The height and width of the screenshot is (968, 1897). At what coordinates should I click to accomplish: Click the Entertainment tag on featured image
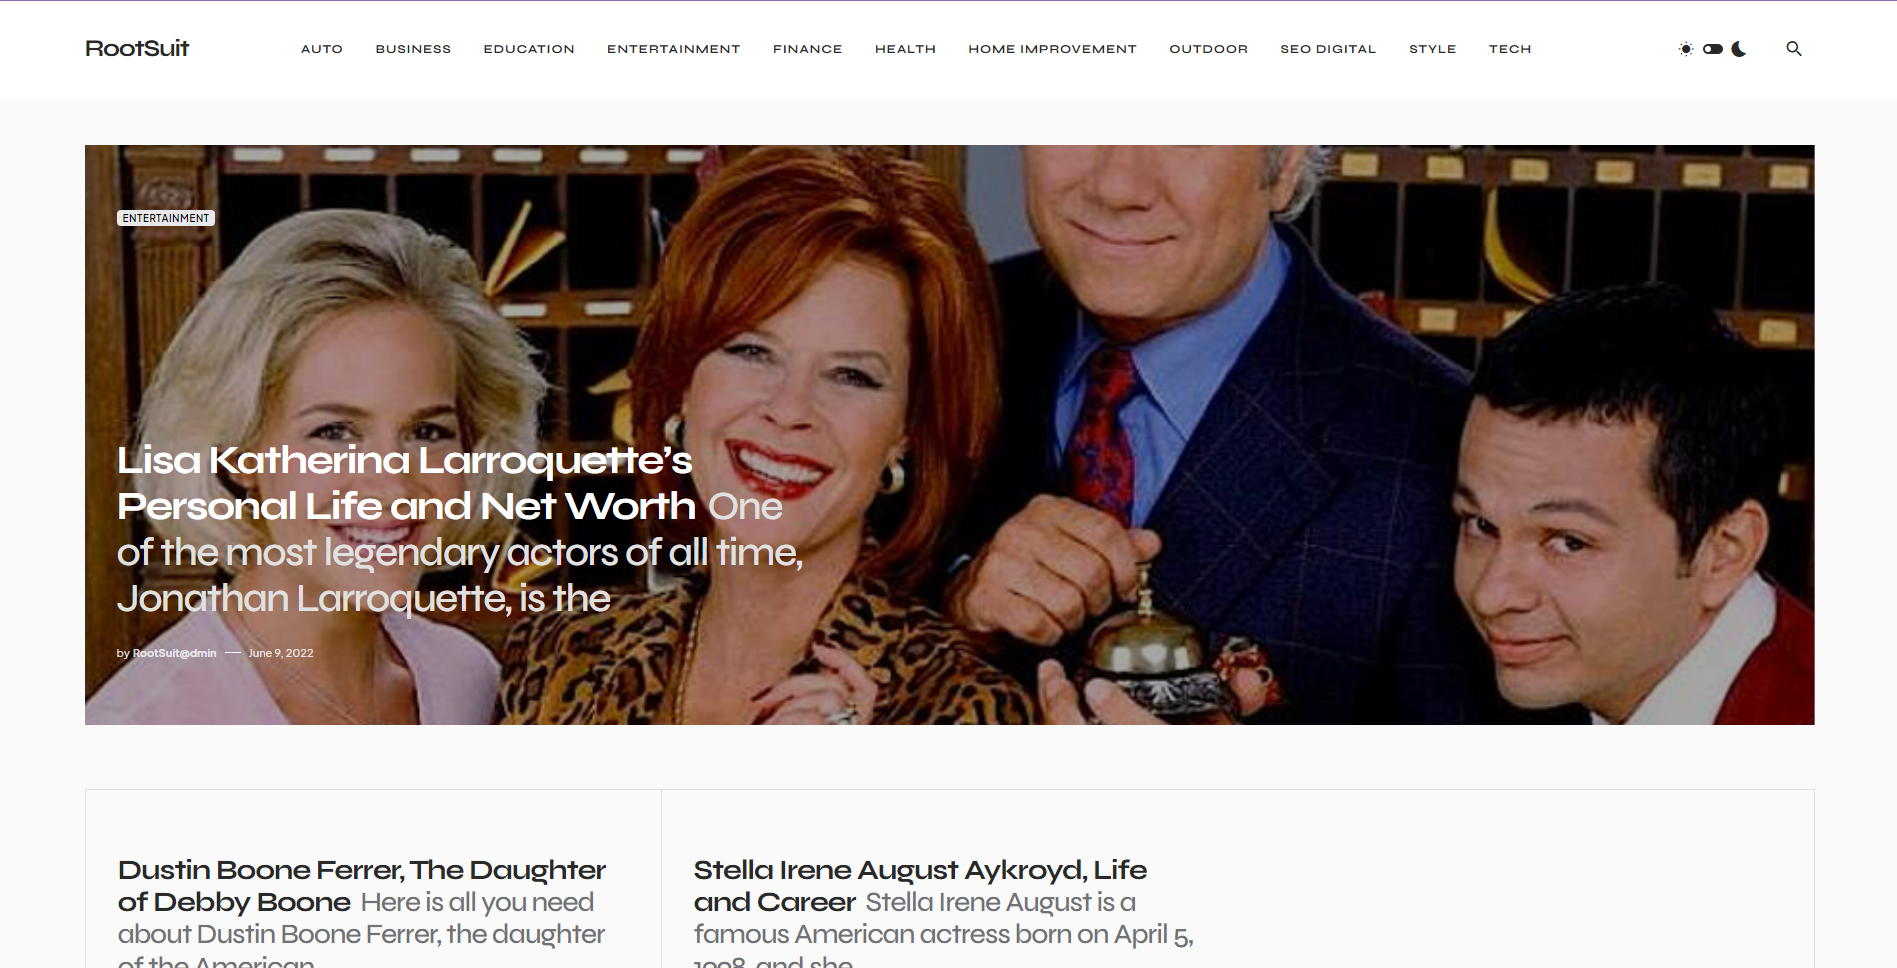click(x=166, y=218)
